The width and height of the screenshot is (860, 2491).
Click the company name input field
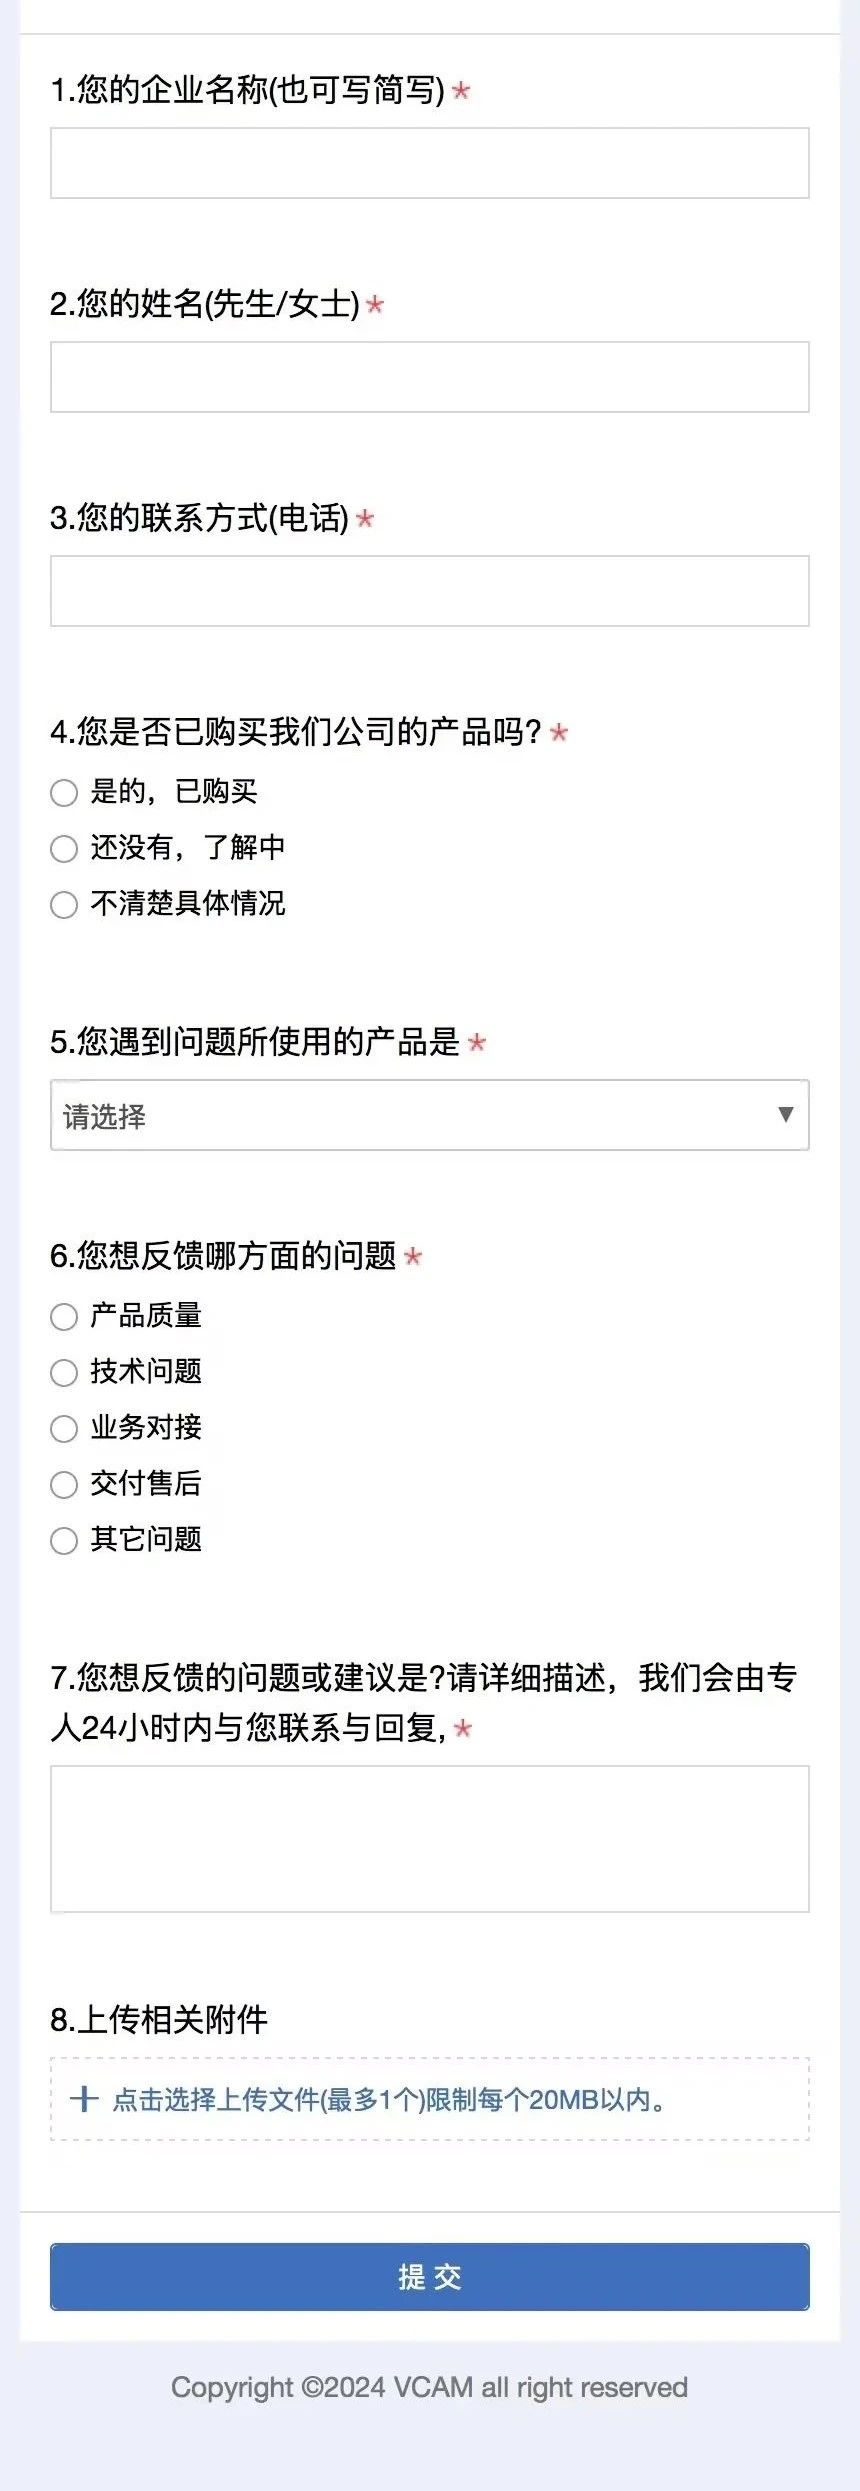tap(429, 163)
